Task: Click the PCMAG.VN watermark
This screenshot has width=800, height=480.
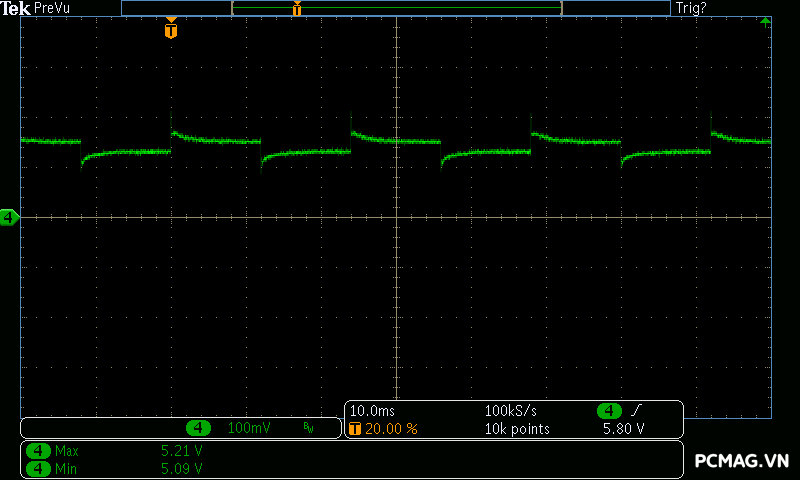Action: coord(741,460)
